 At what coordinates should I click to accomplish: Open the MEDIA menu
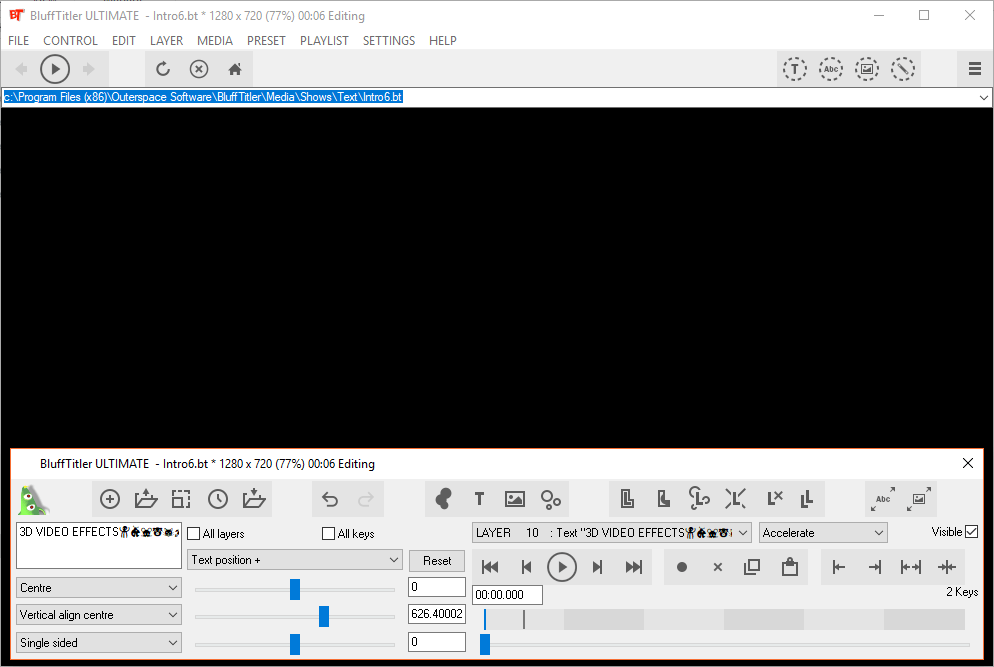[215, 41]
